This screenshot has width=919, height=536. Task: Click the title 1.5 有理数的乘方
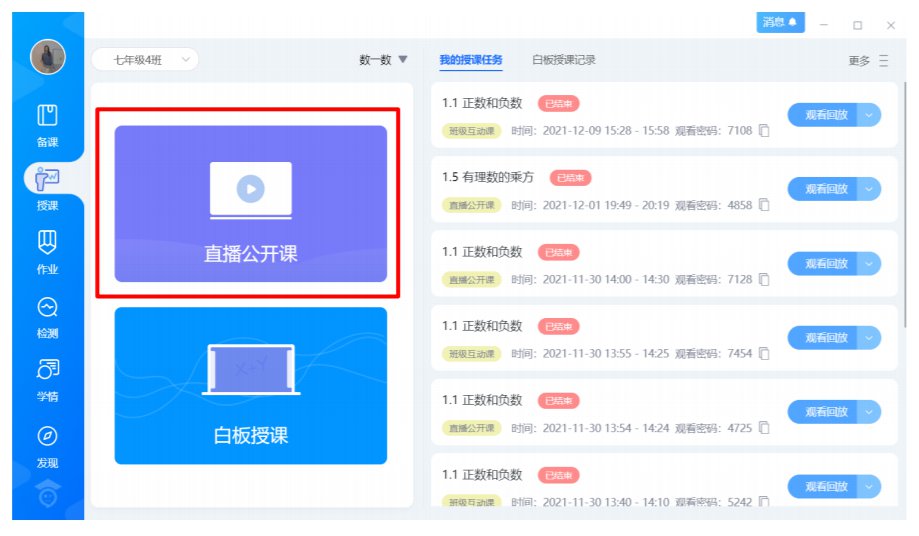coord(488,177)
